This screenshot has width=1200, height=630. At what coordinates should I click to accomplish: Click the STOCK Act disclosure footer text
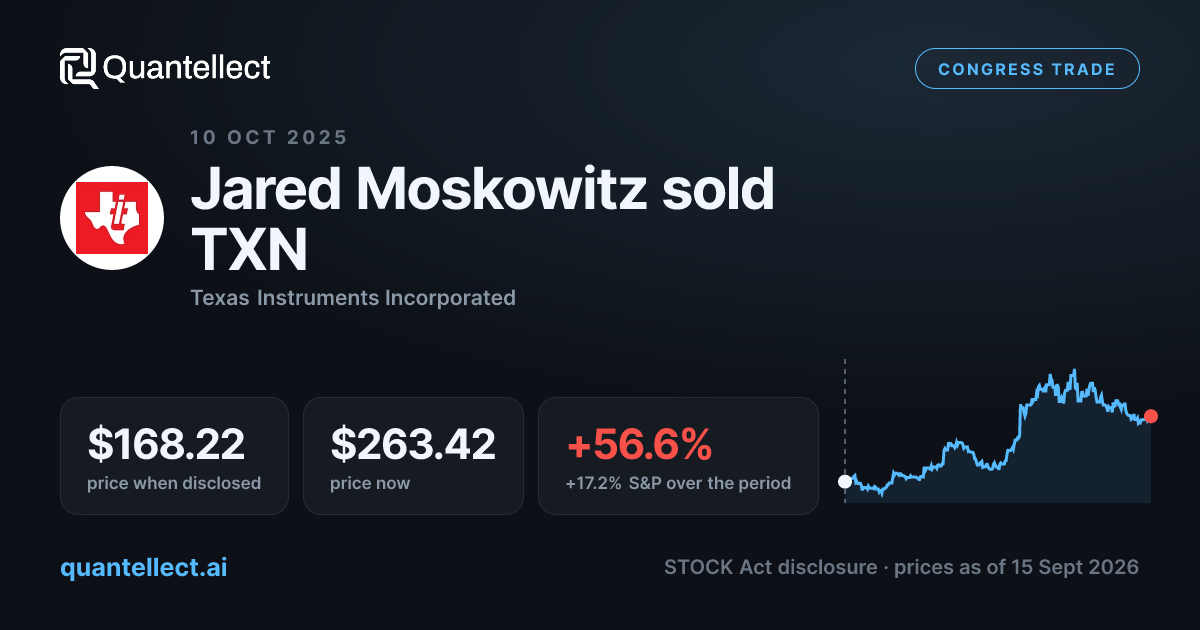(x=773, y=567)
